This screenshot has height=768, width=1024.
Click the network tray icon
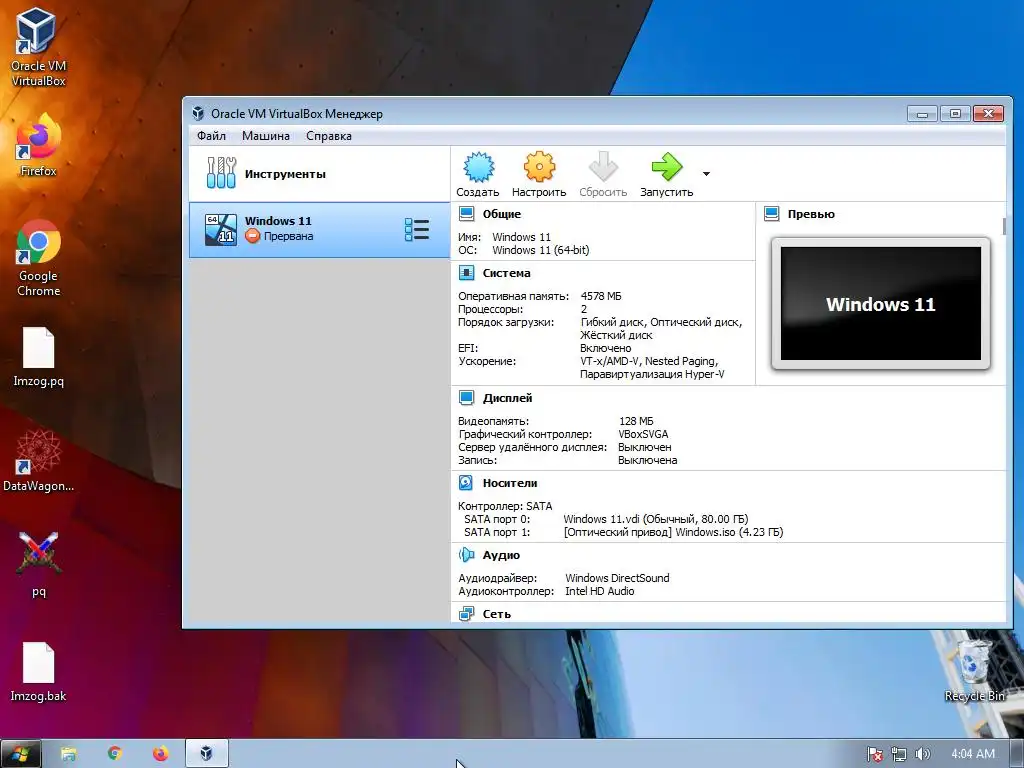pyautogui.click(x=899, y=754)
